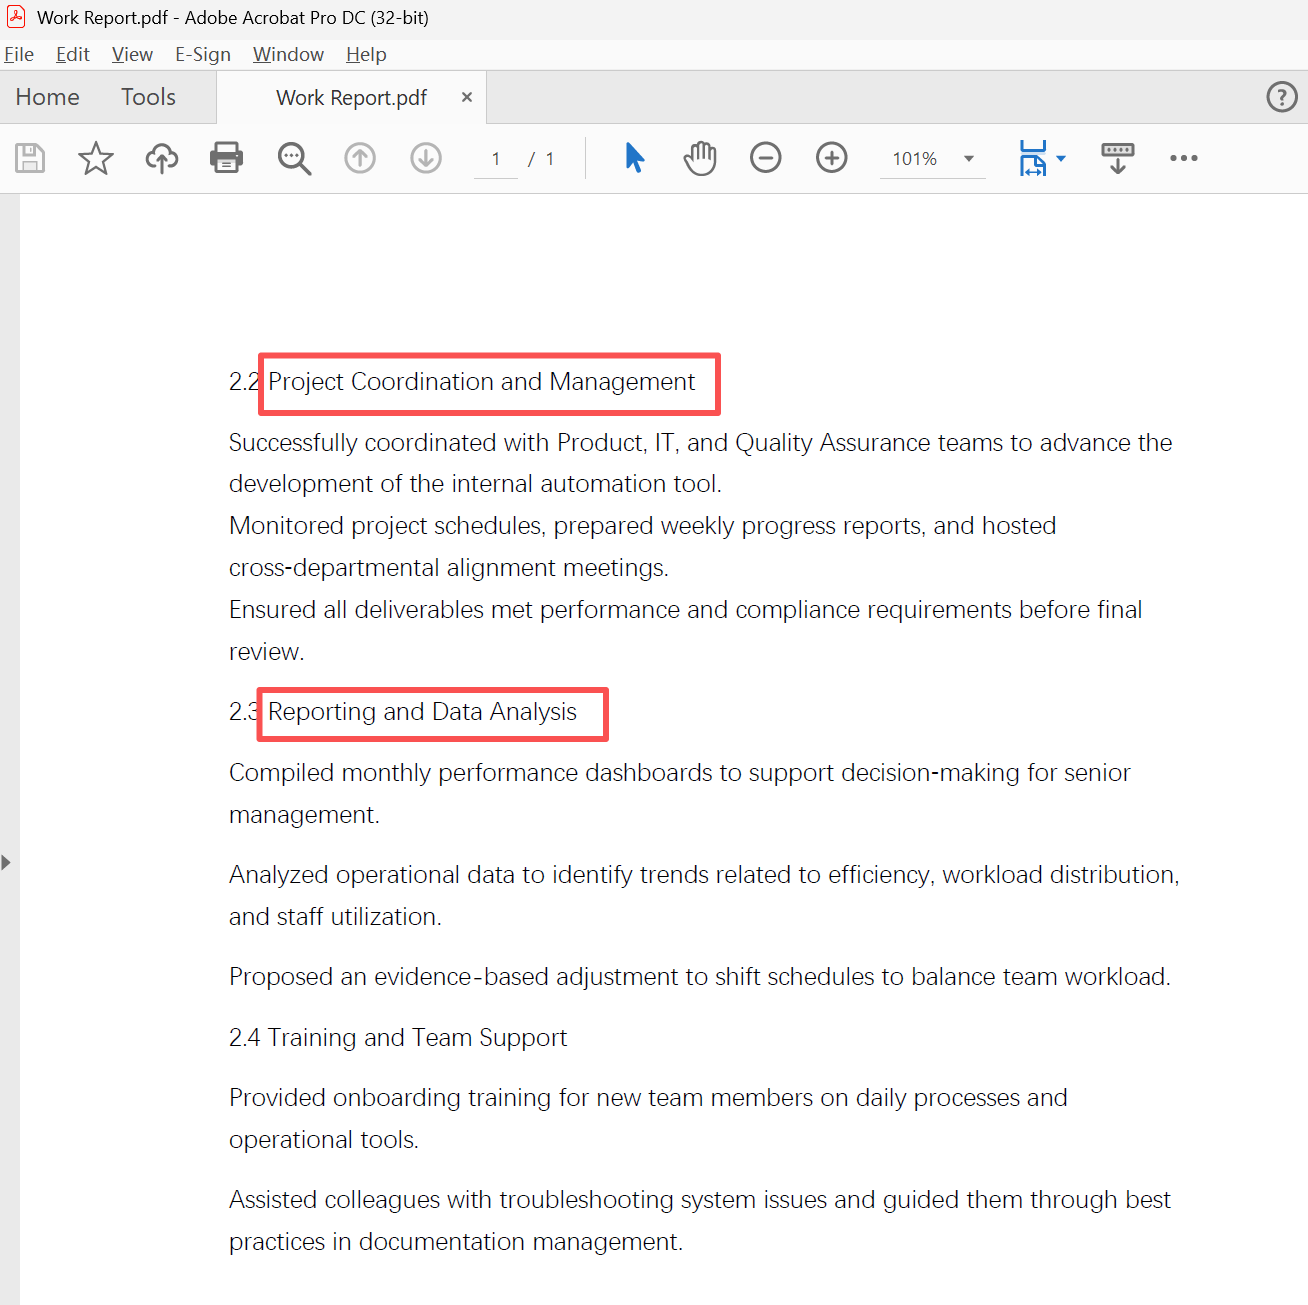This screenshot has width=1308, height=1305.
Task: Click line 'development of the internal automation tool.'
Action: pos(475,484)
